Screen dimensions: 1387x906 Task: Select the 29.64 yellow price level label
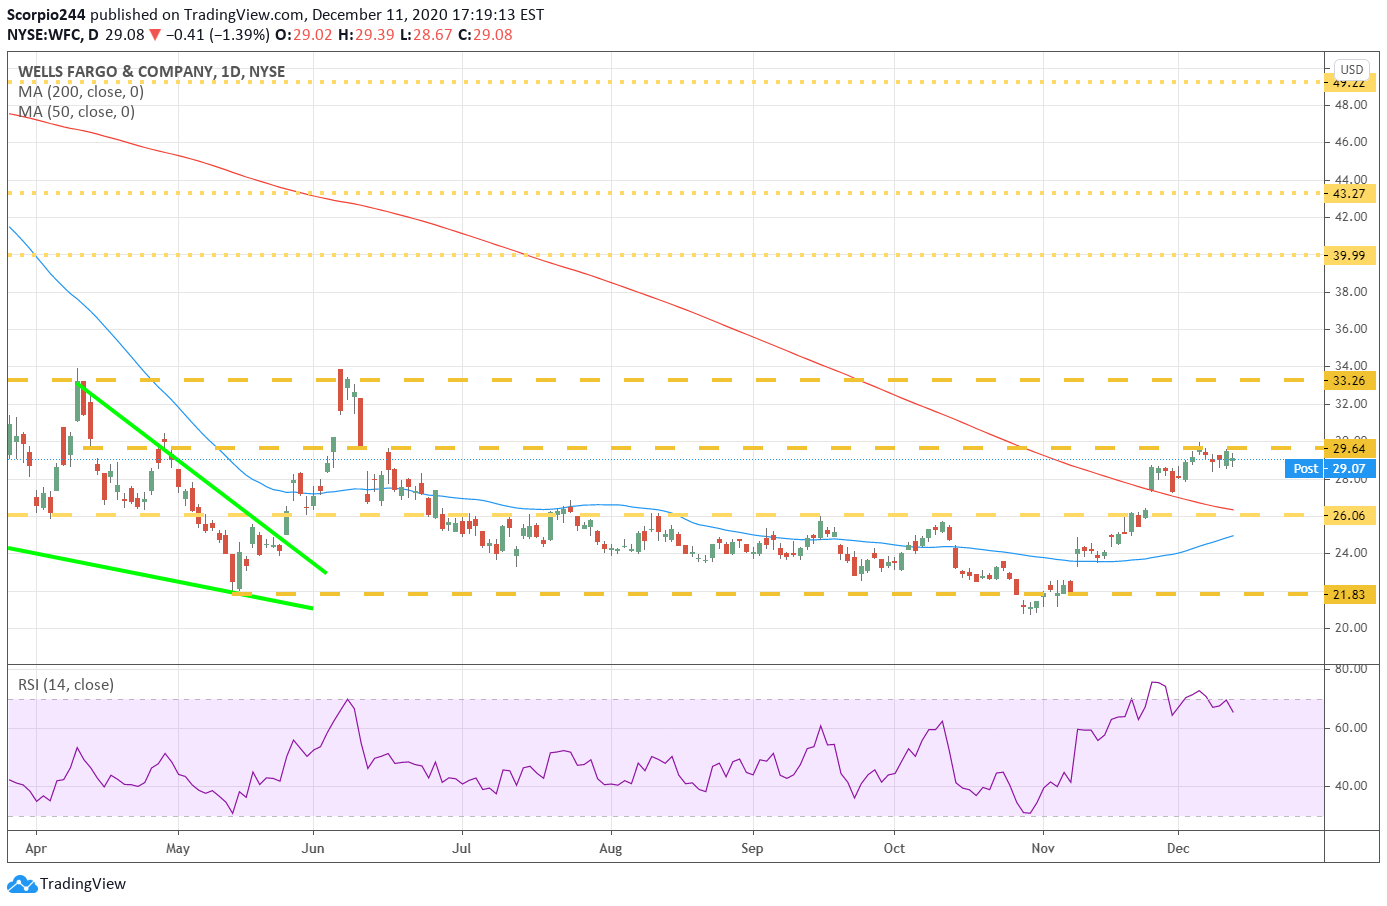(1349, 448)
